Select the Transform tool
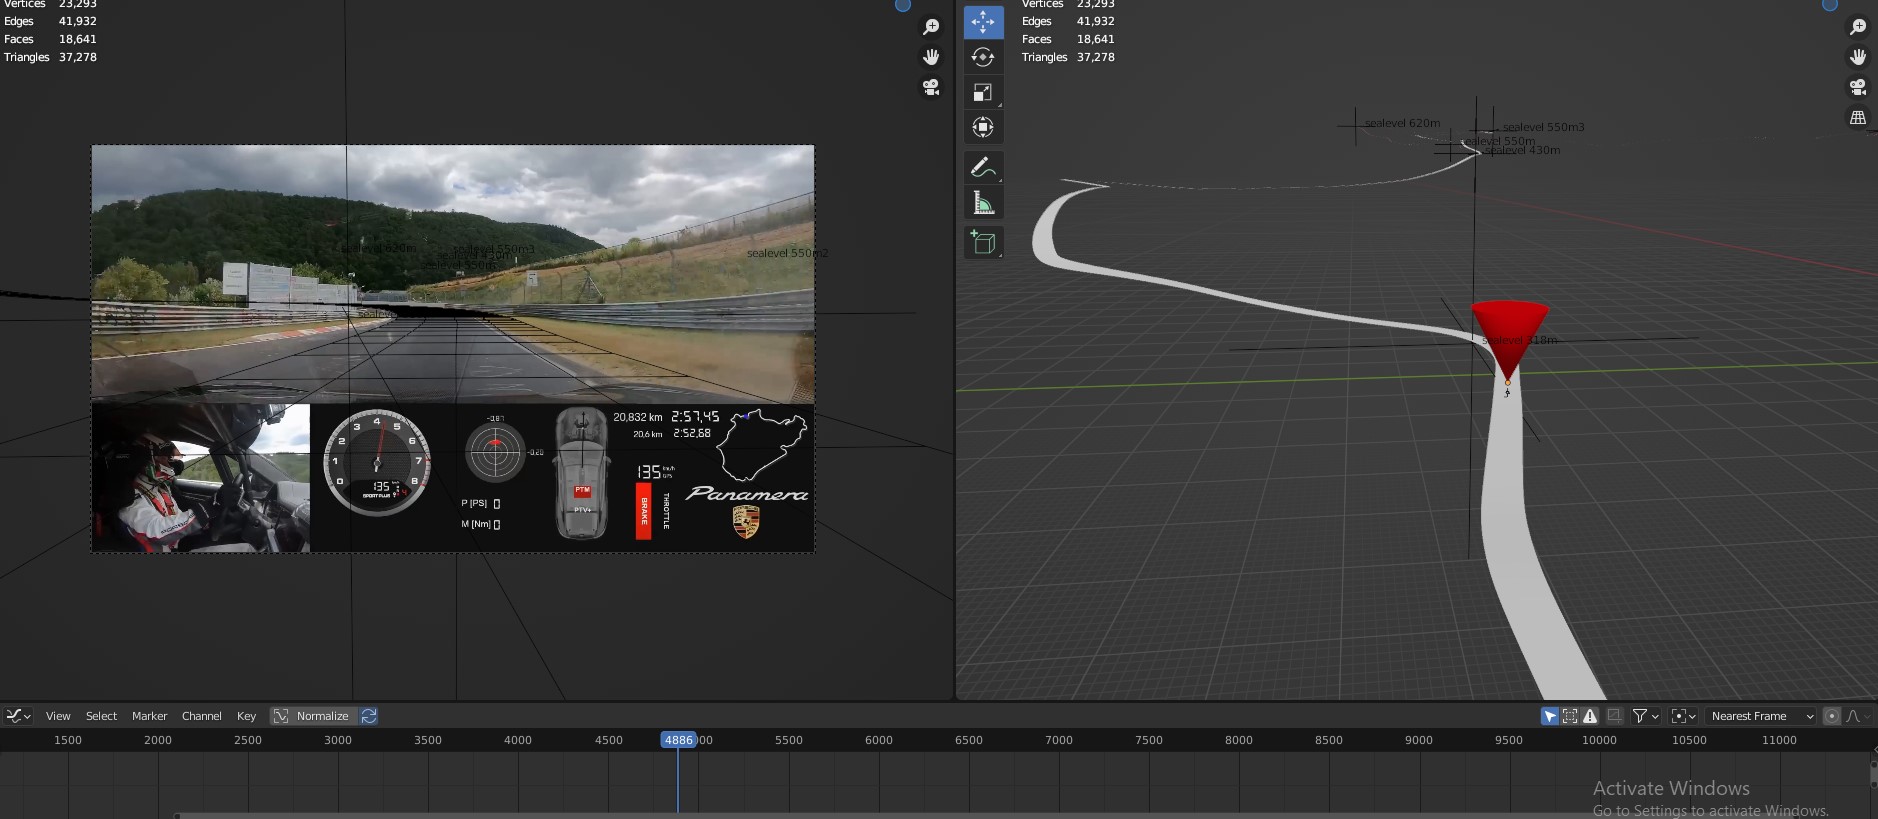 (x=983, y=127)
